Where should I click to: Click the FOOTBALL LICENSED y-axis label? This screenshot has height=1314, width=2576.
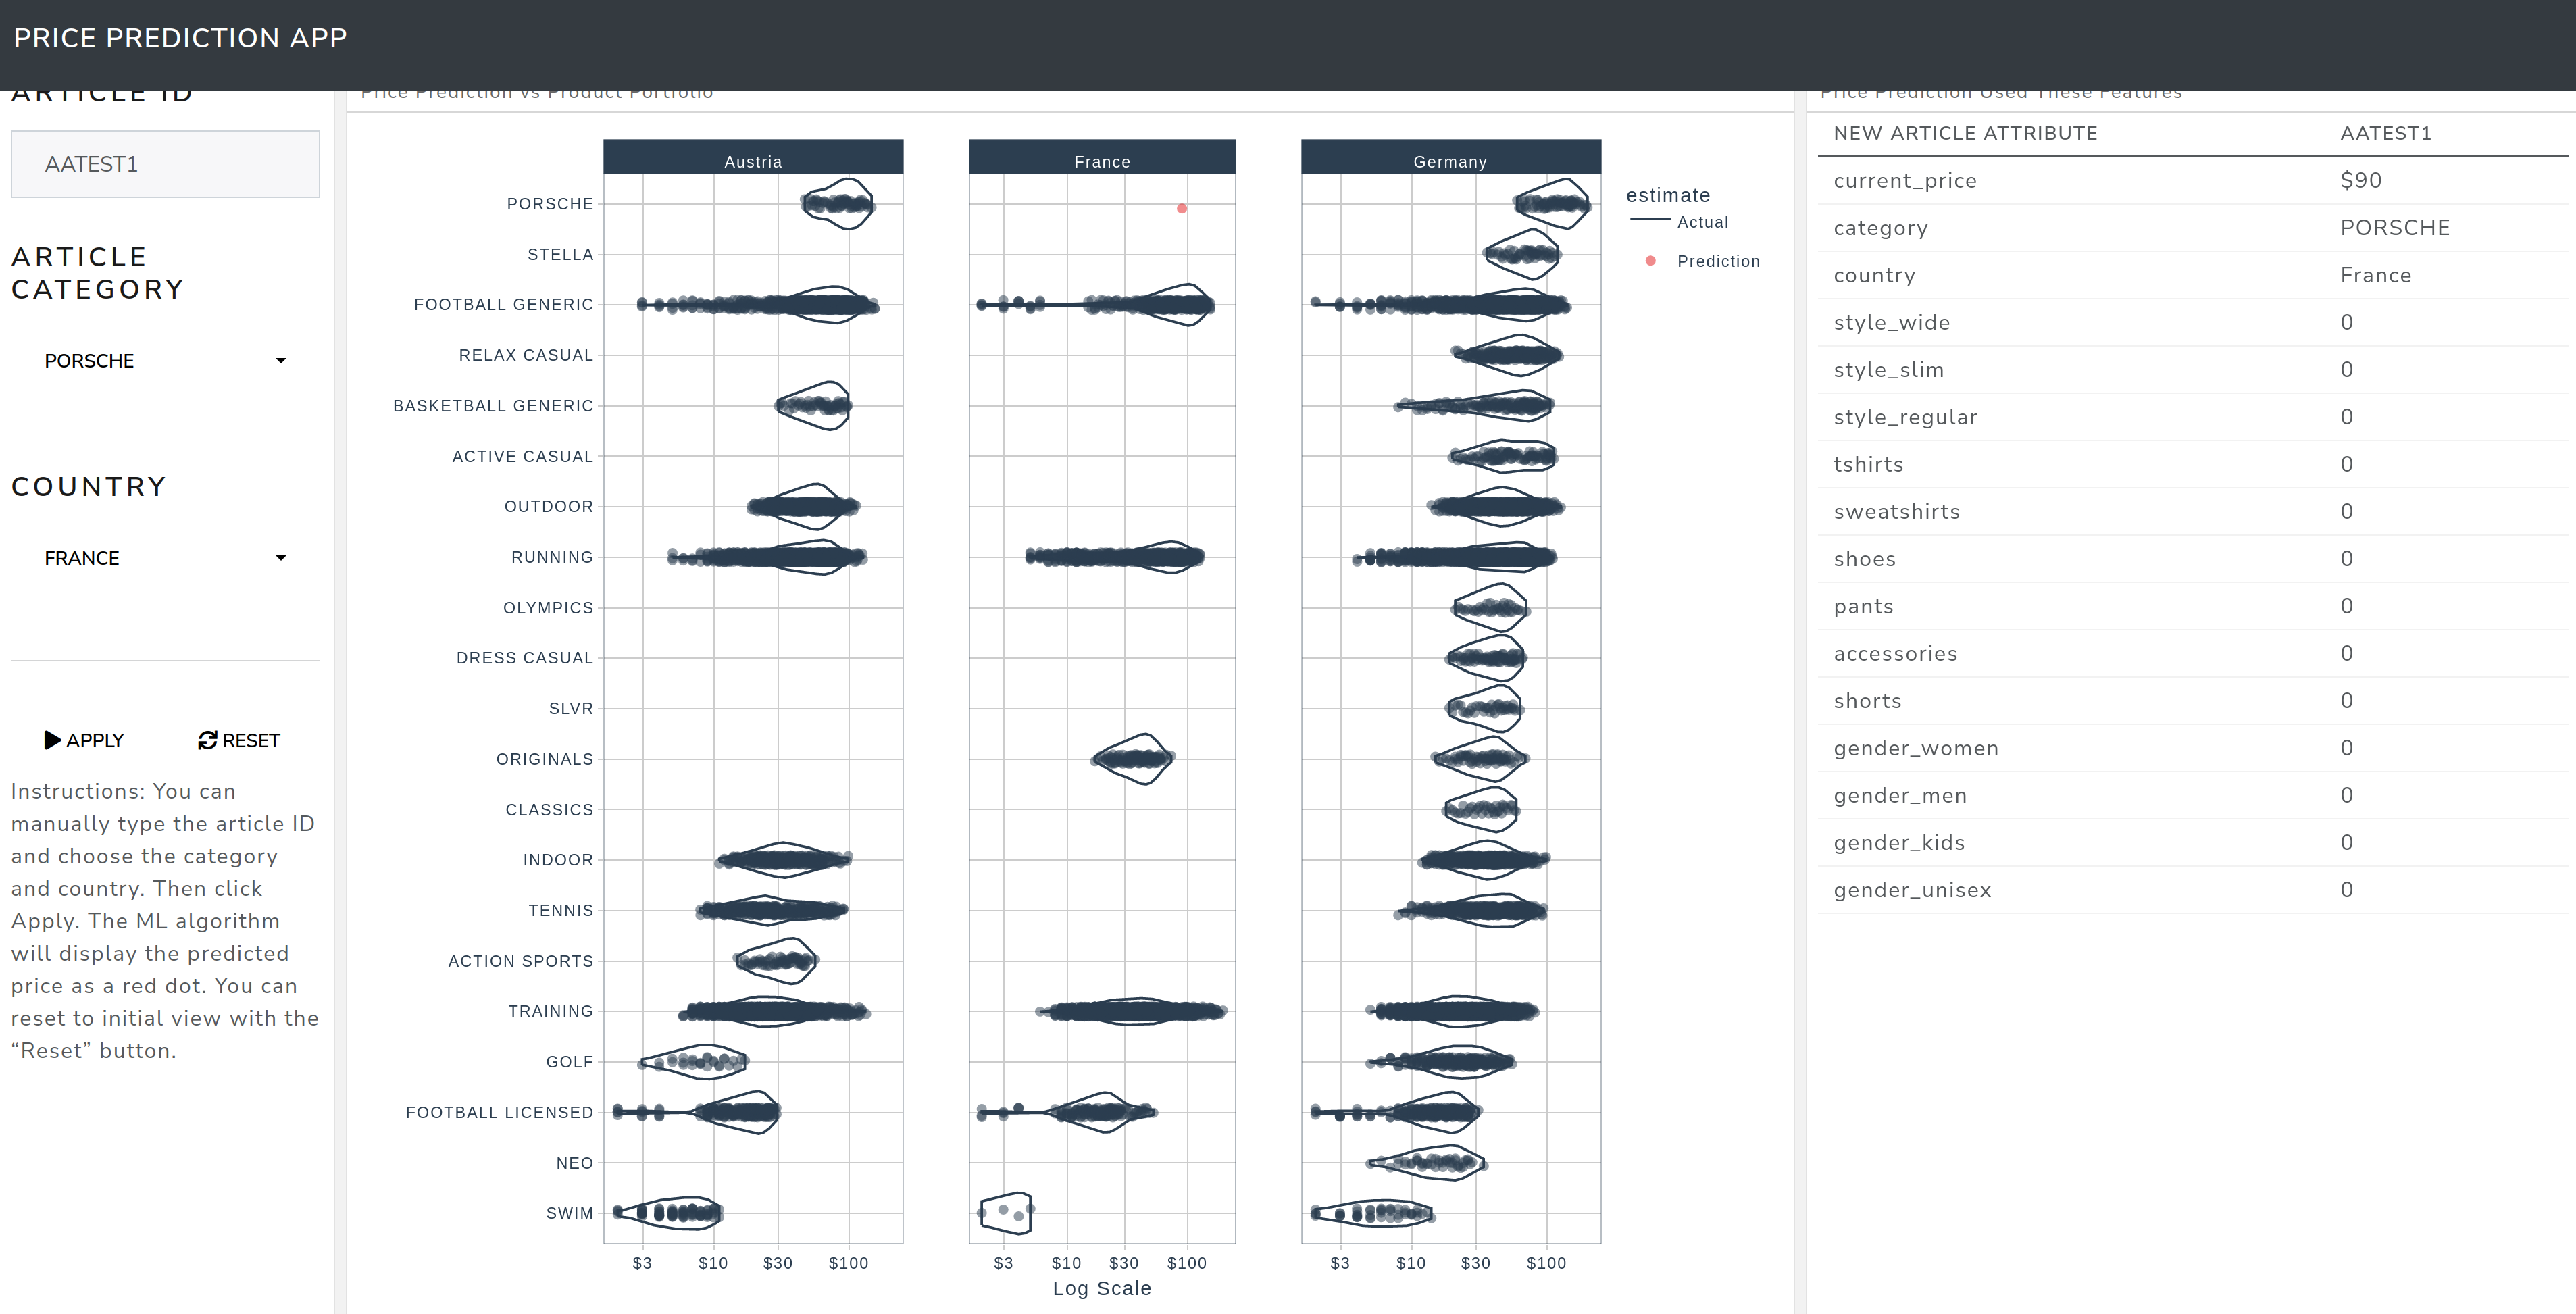pyautogui.click(x=499, y=1113)
